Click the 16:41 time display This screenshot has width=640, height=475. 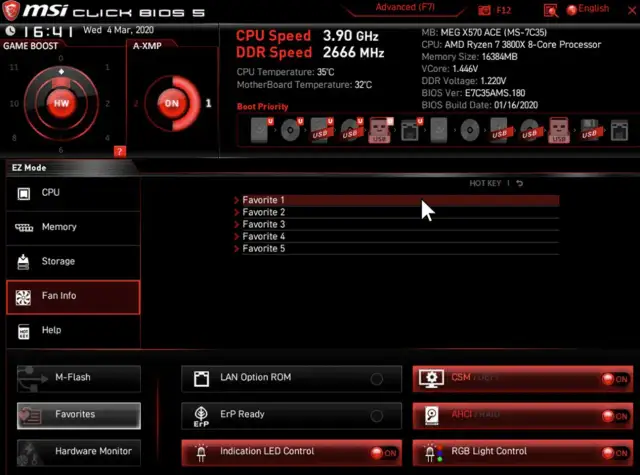coord(48,31)
